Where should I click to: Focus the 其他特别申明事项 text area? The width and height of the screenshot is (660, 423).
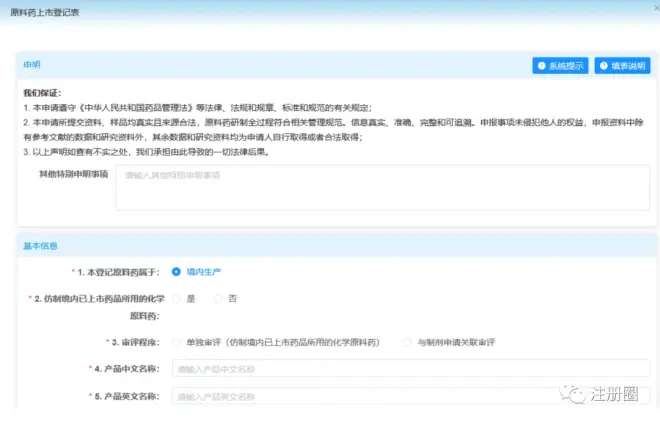[x=382, y=188]
